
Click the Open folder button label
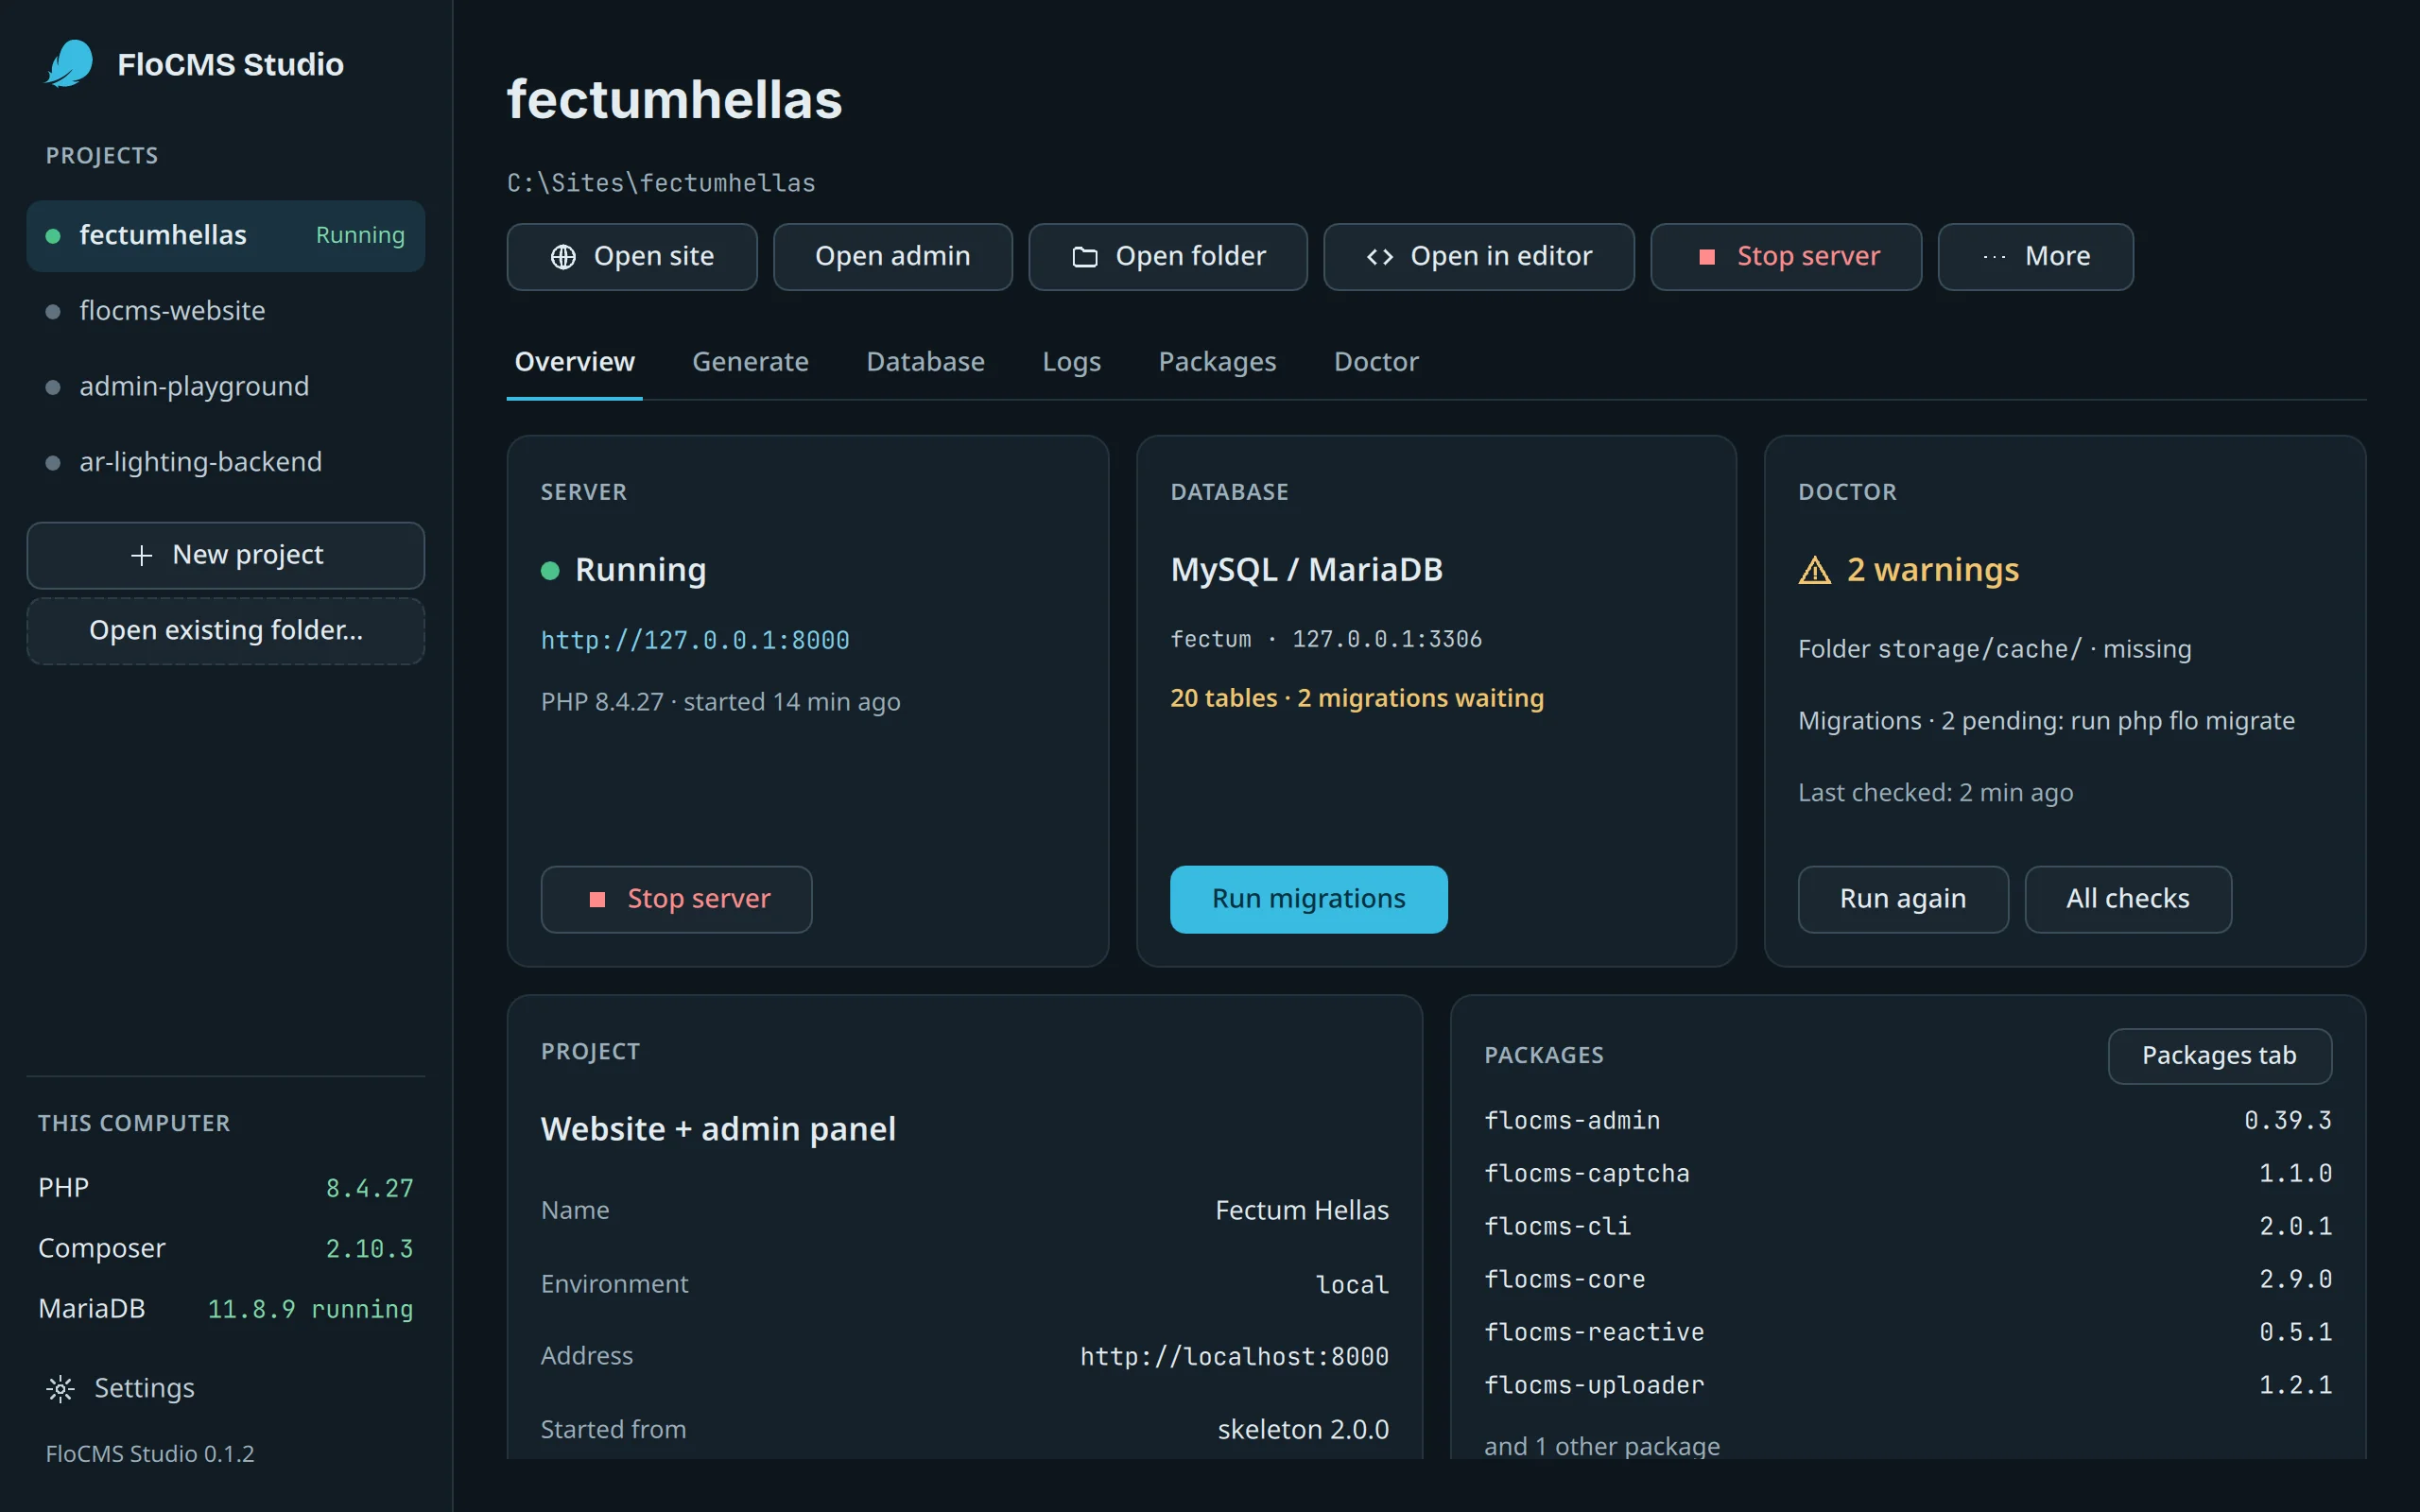point(1191,257)
